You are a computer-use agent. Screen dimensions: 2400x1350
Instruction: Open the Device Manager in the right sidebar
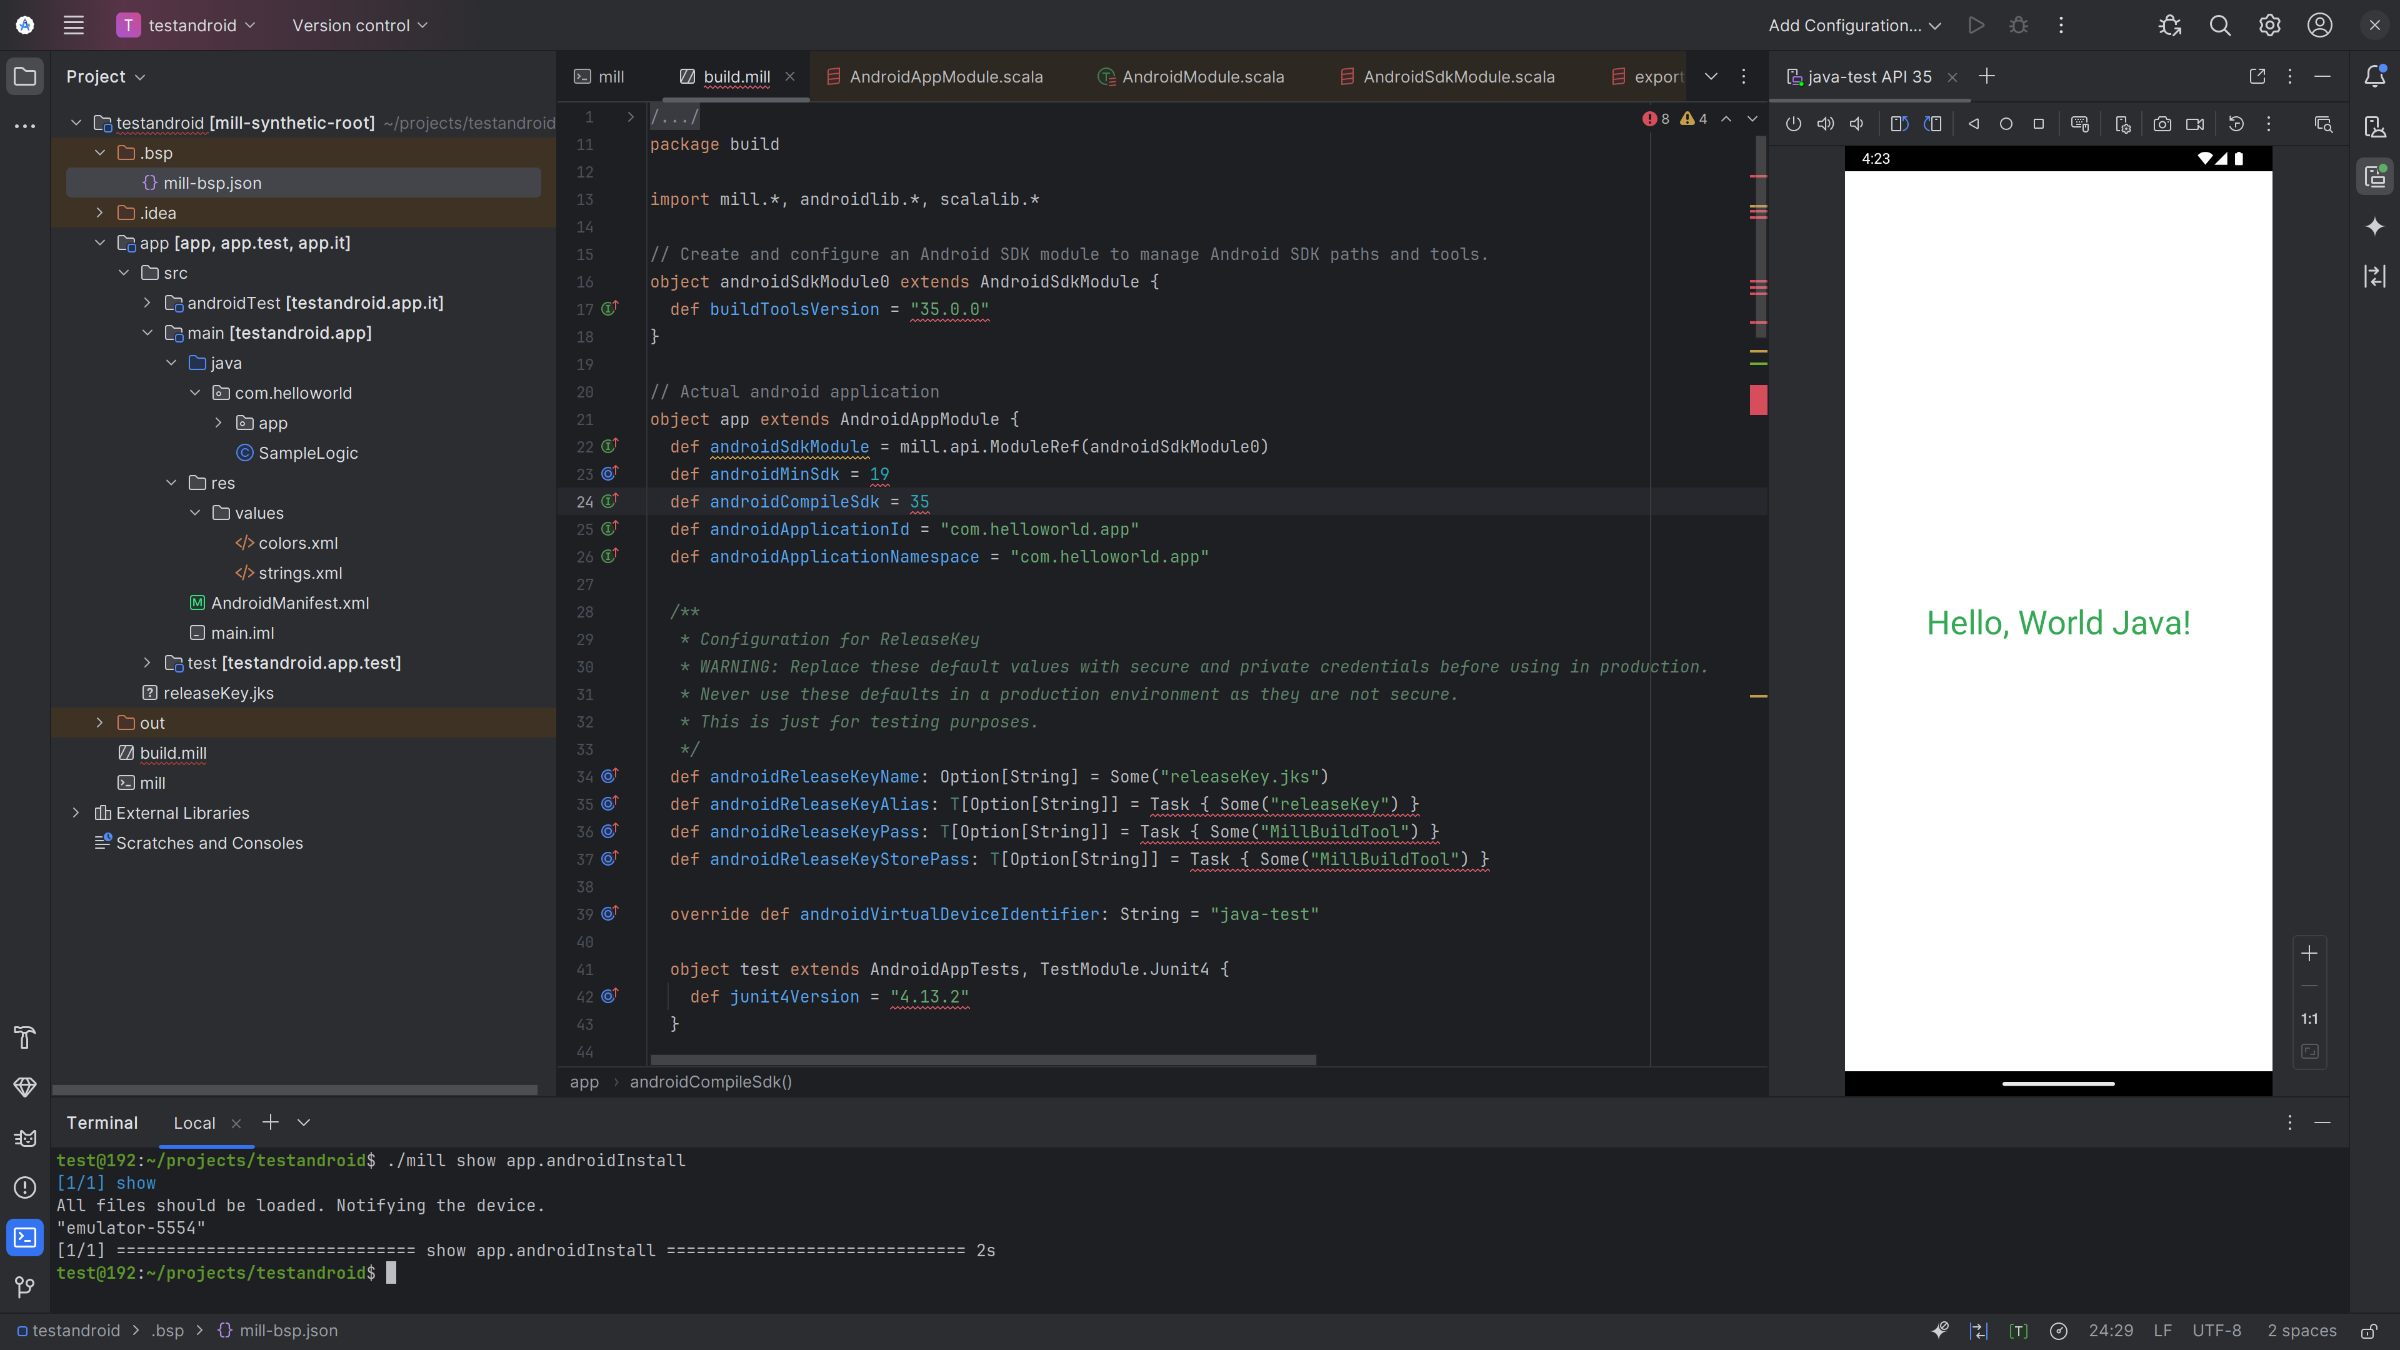pyautogui.click(x=2375, y=125)
